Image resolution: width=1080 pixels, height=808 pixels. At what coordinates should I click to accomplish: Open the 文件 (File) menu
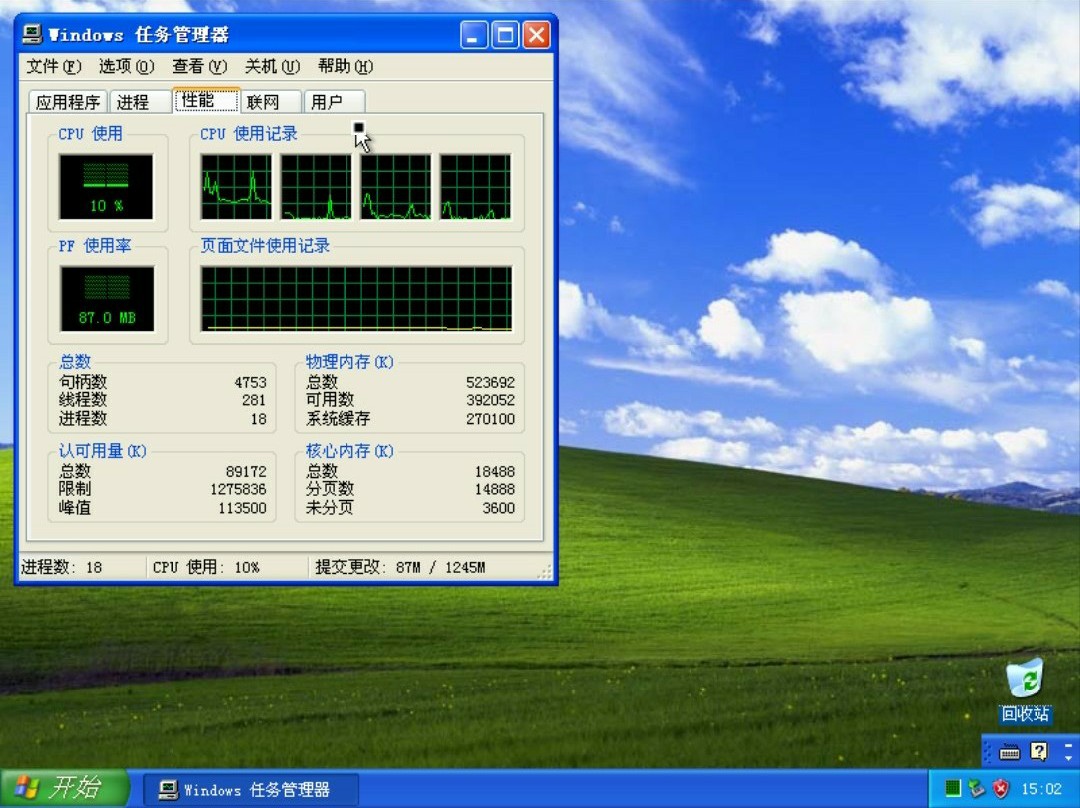54,67
